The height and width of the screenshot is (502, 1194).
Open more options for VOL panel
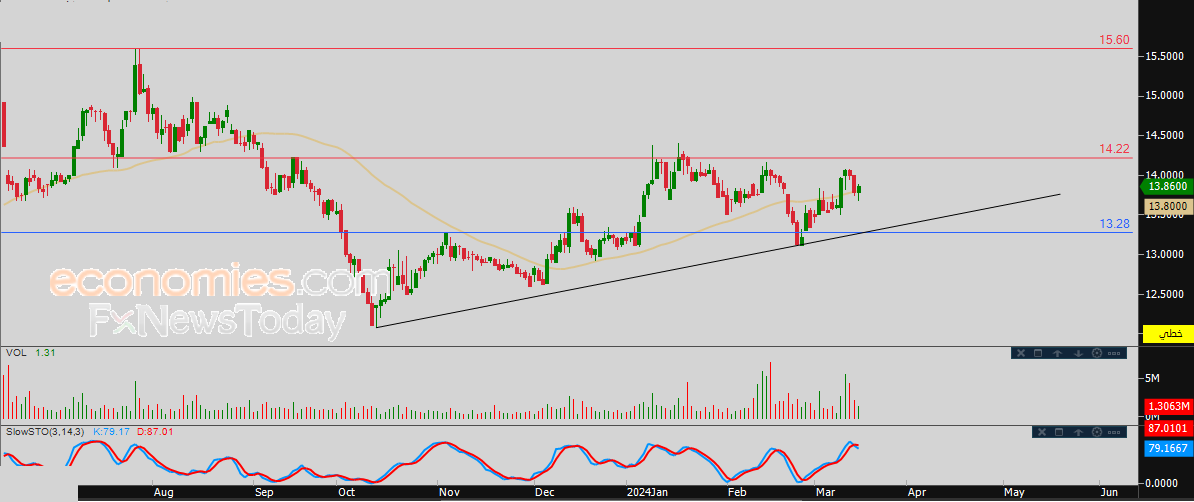[1114, 353]
